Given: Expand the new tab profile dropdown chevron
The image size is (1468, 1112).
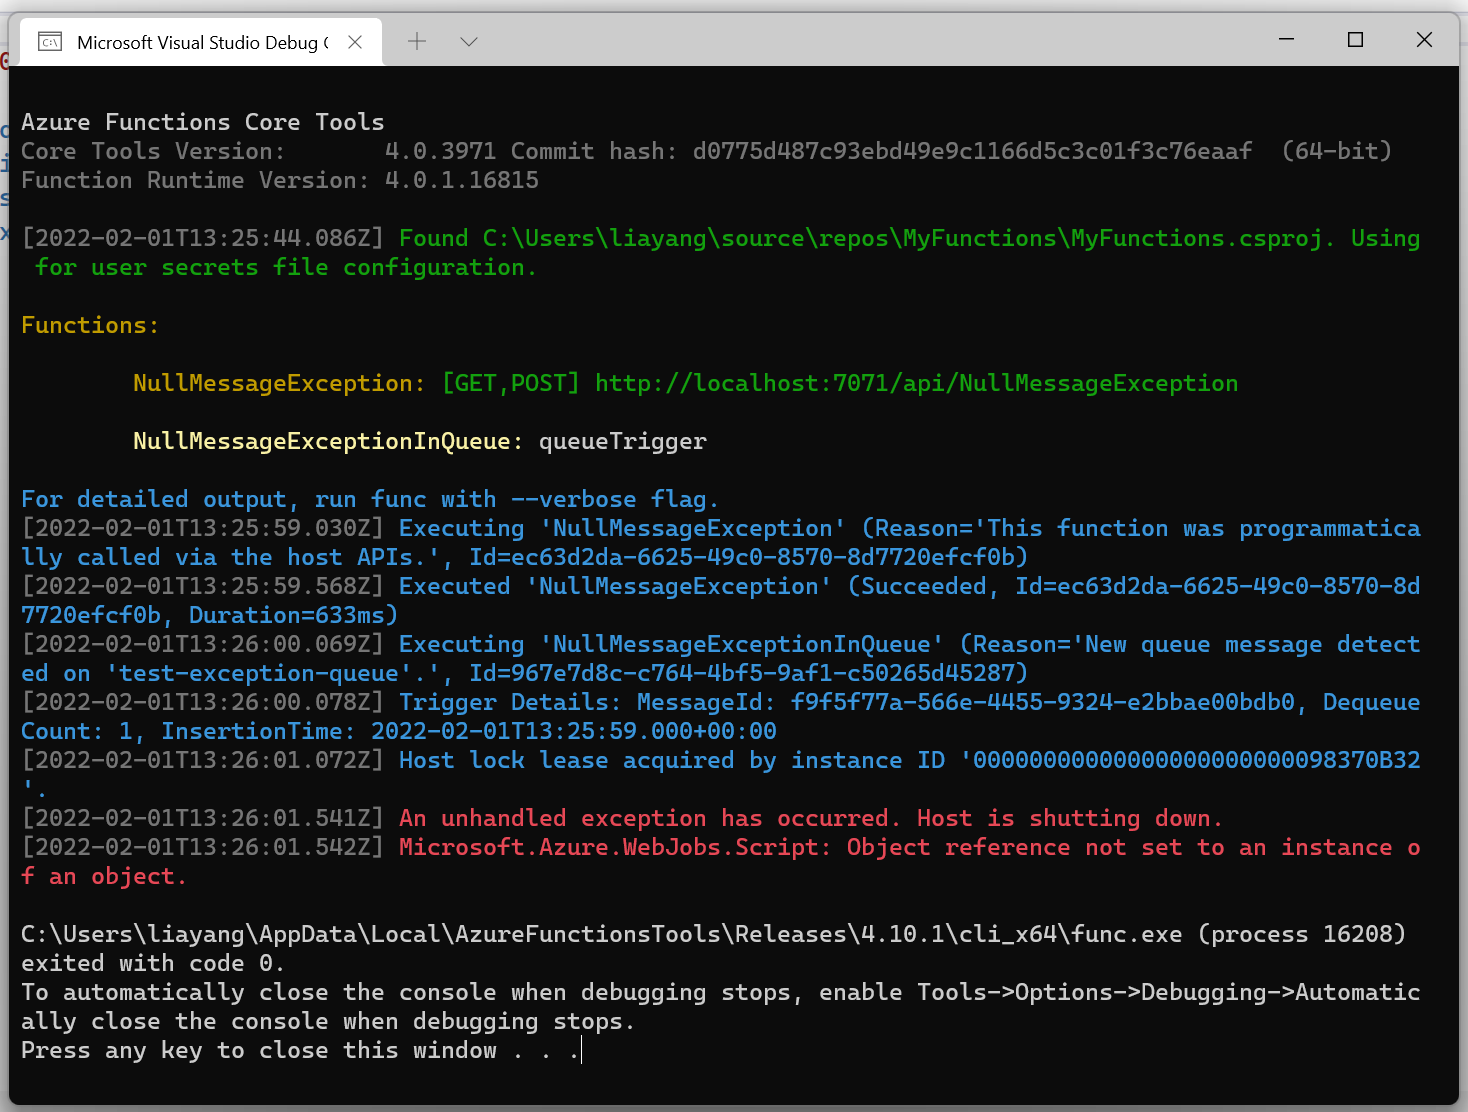Looking at the screenshot, I should click(469, 41).
